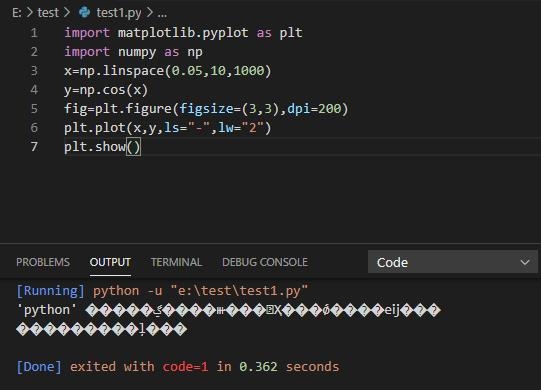The height and width of the screenshot is (390, 541).
Task: Click the chevron after test1.py breadcrumb
Action: (150, 13)
